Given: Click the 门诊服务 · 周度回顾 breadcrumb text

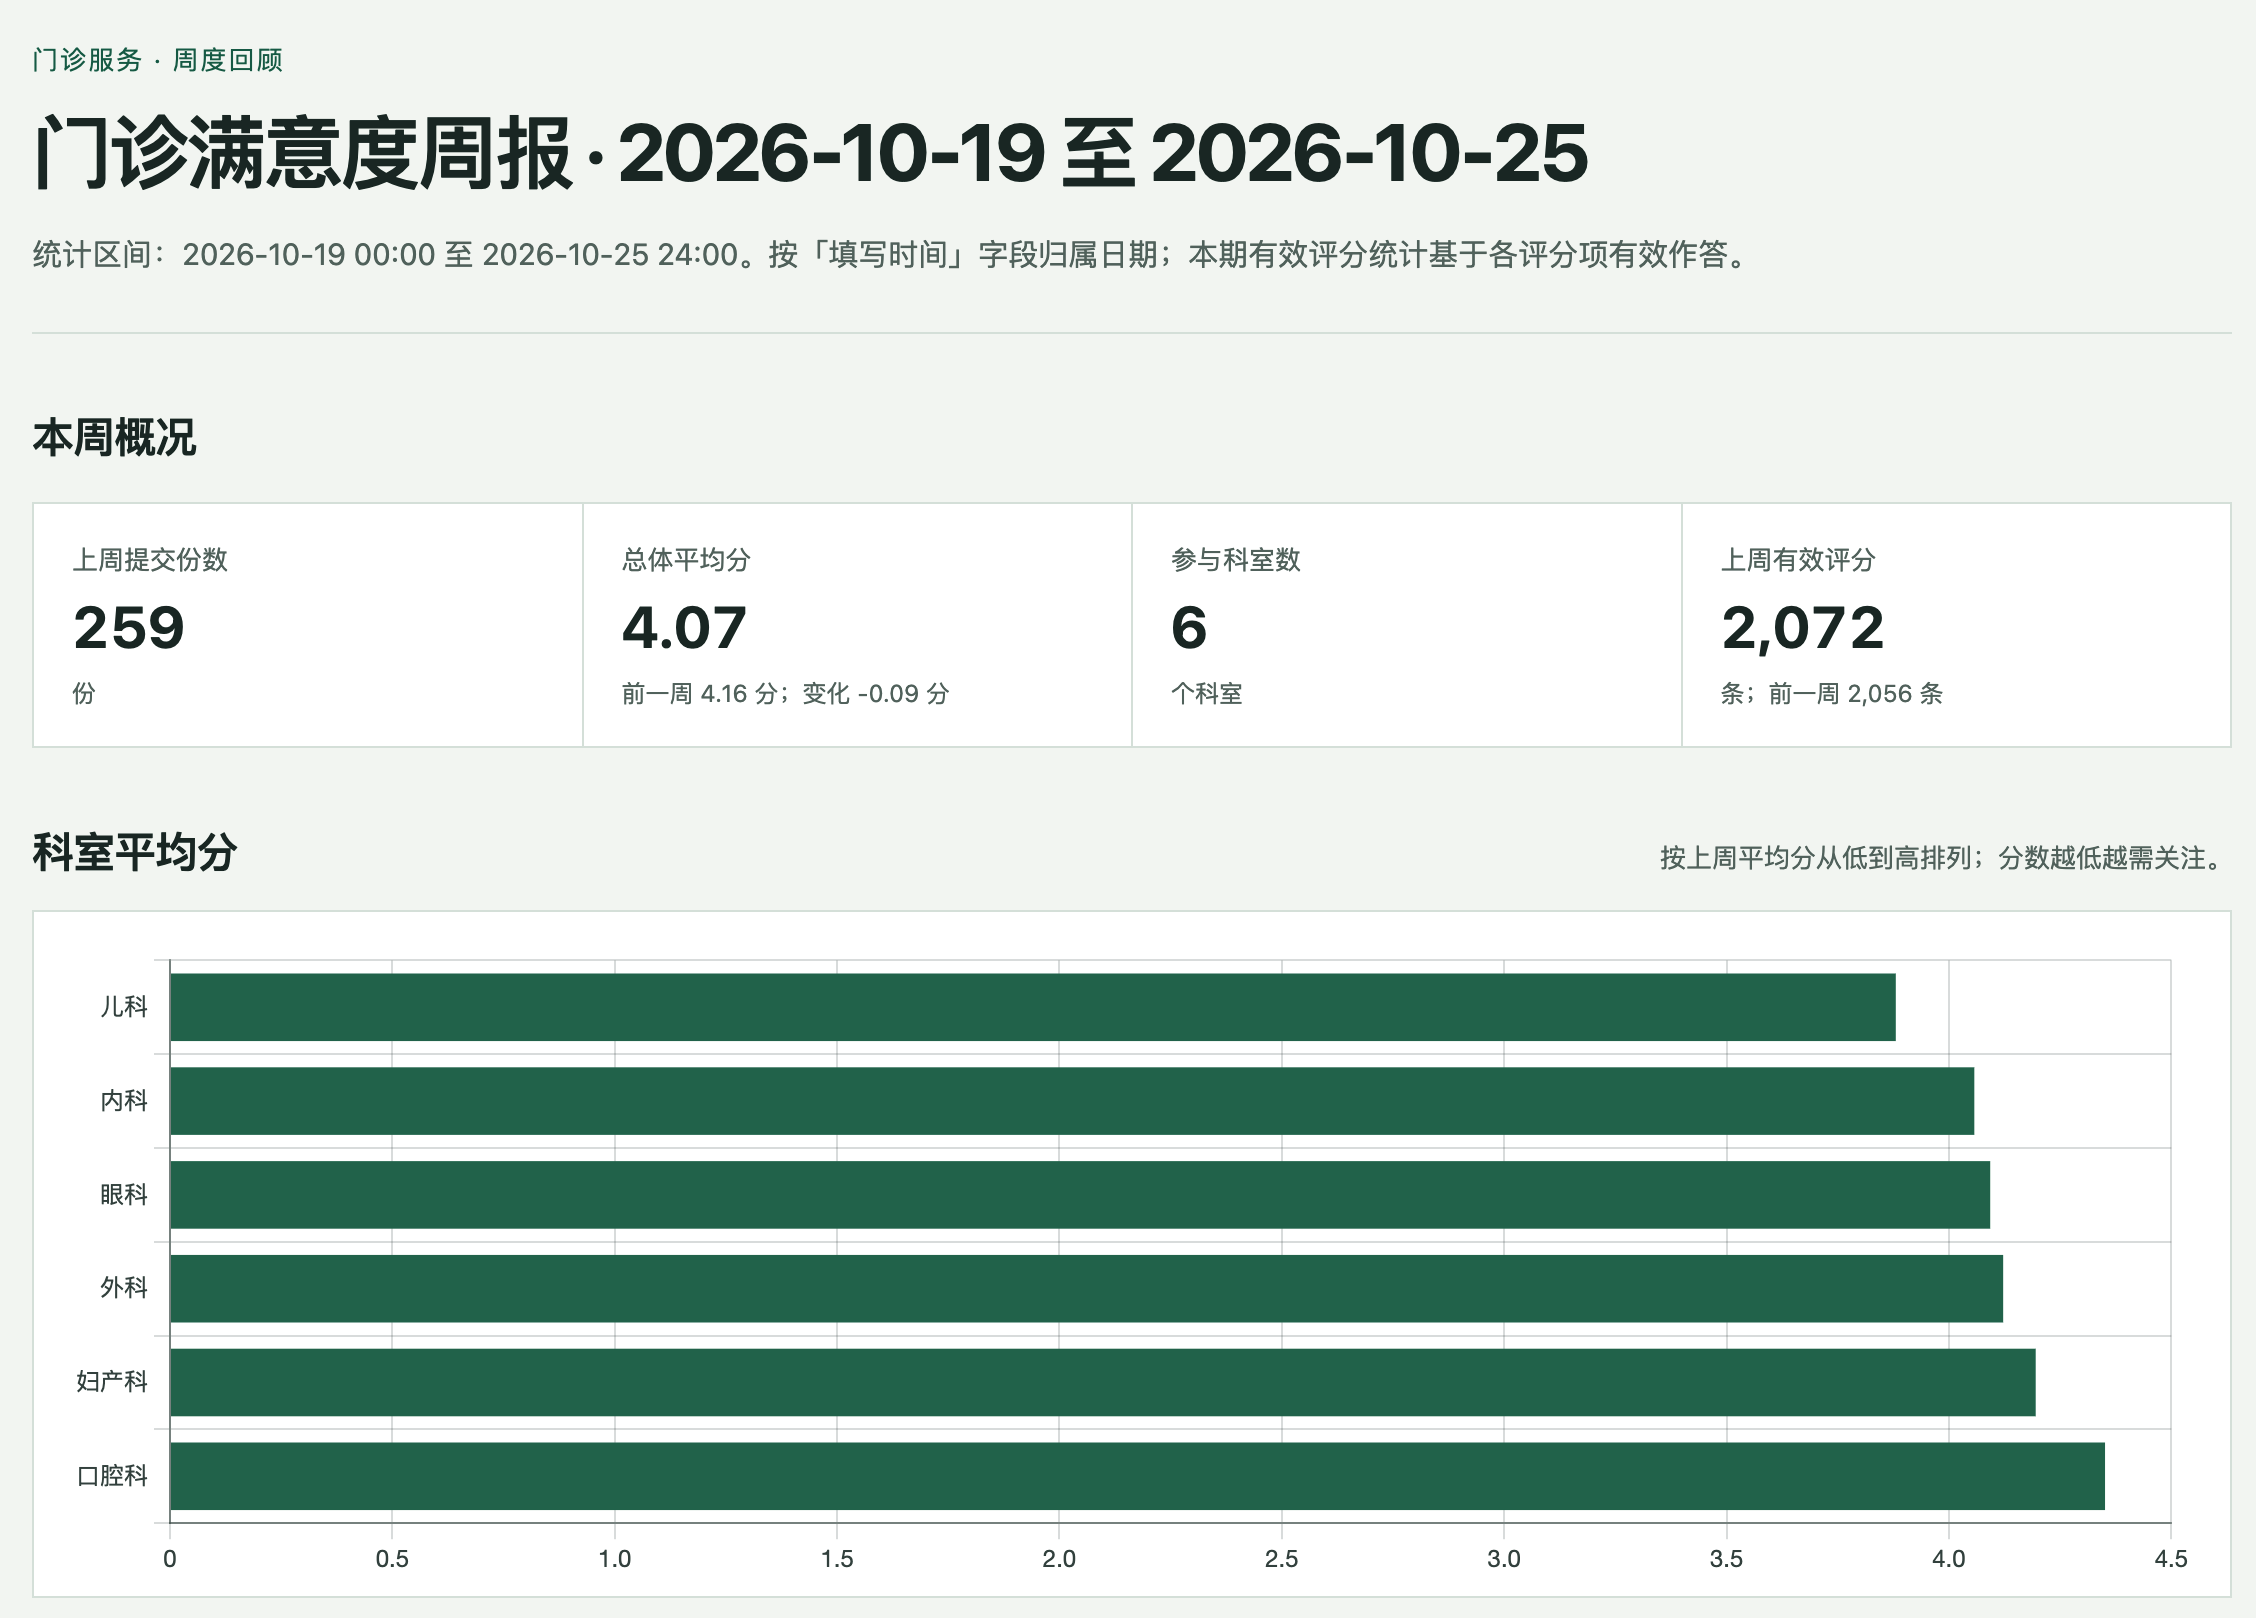Looking at the screenshot, I should (x=157, y=60).
